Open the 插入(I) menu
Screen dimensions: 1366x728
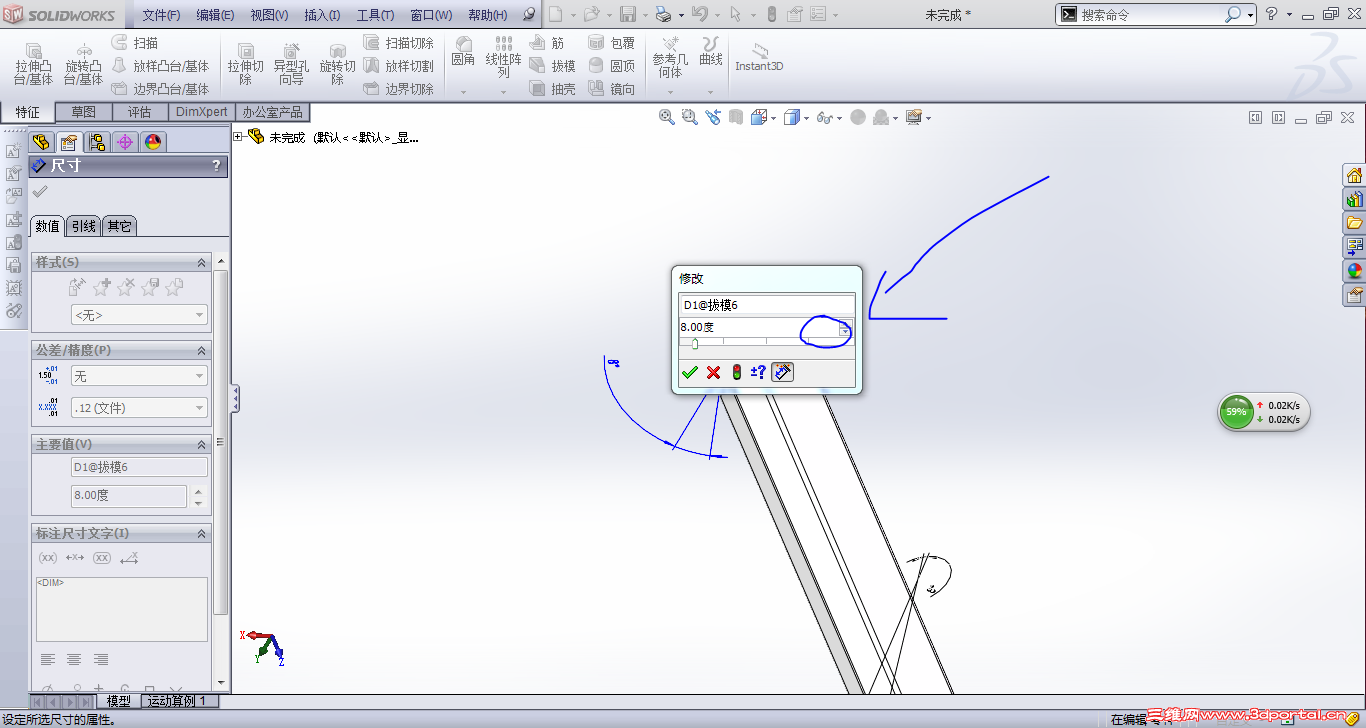click(x=322, y=15)
